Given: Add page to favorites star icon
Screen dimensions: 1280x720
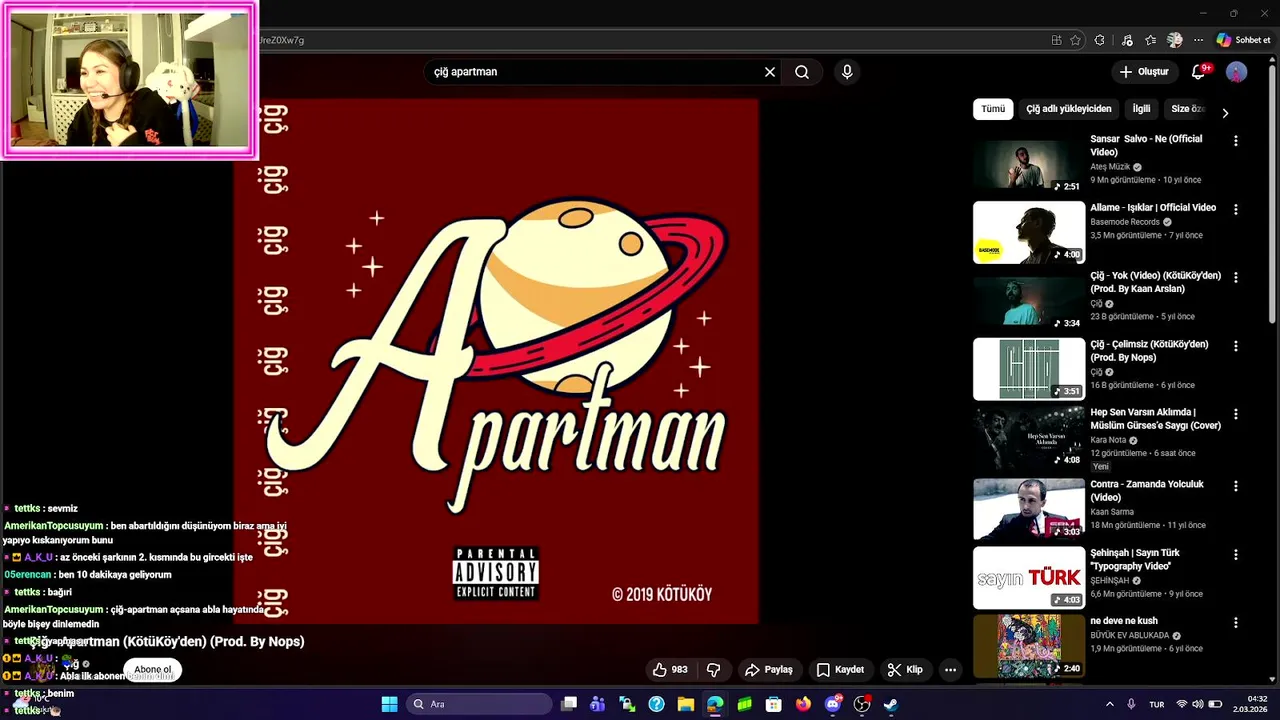Looking at the screenshot, I should [x=1075, y=40].
